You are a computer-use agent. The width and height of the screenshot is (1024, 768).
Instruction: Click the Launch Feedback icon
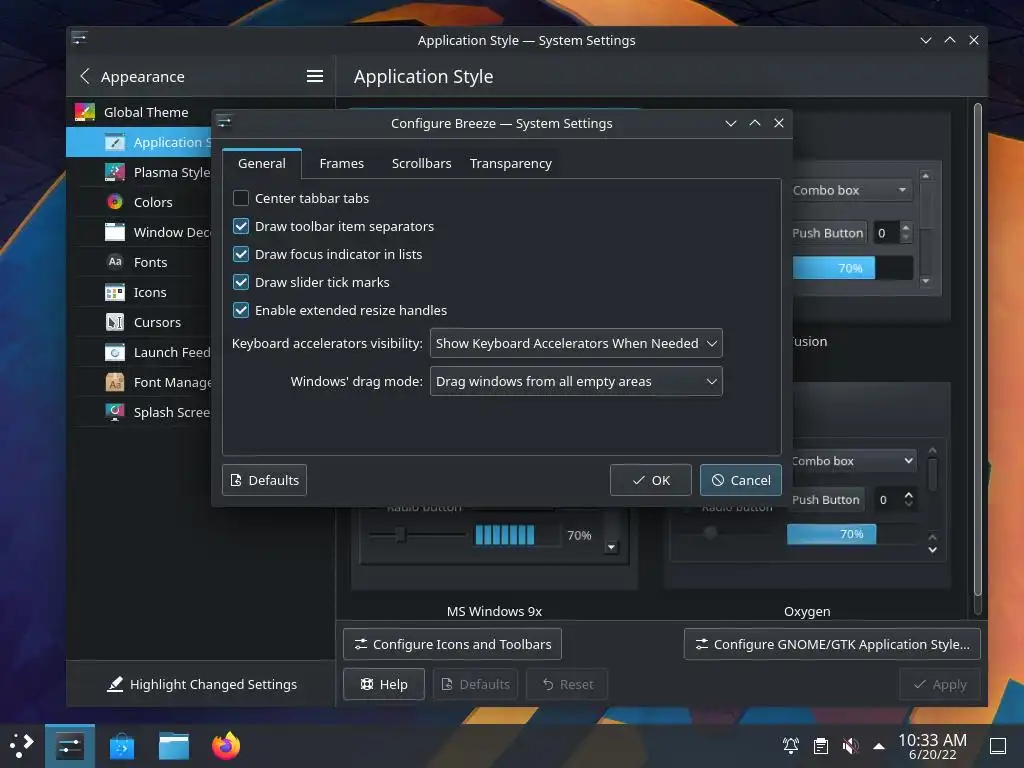[115, 352]
